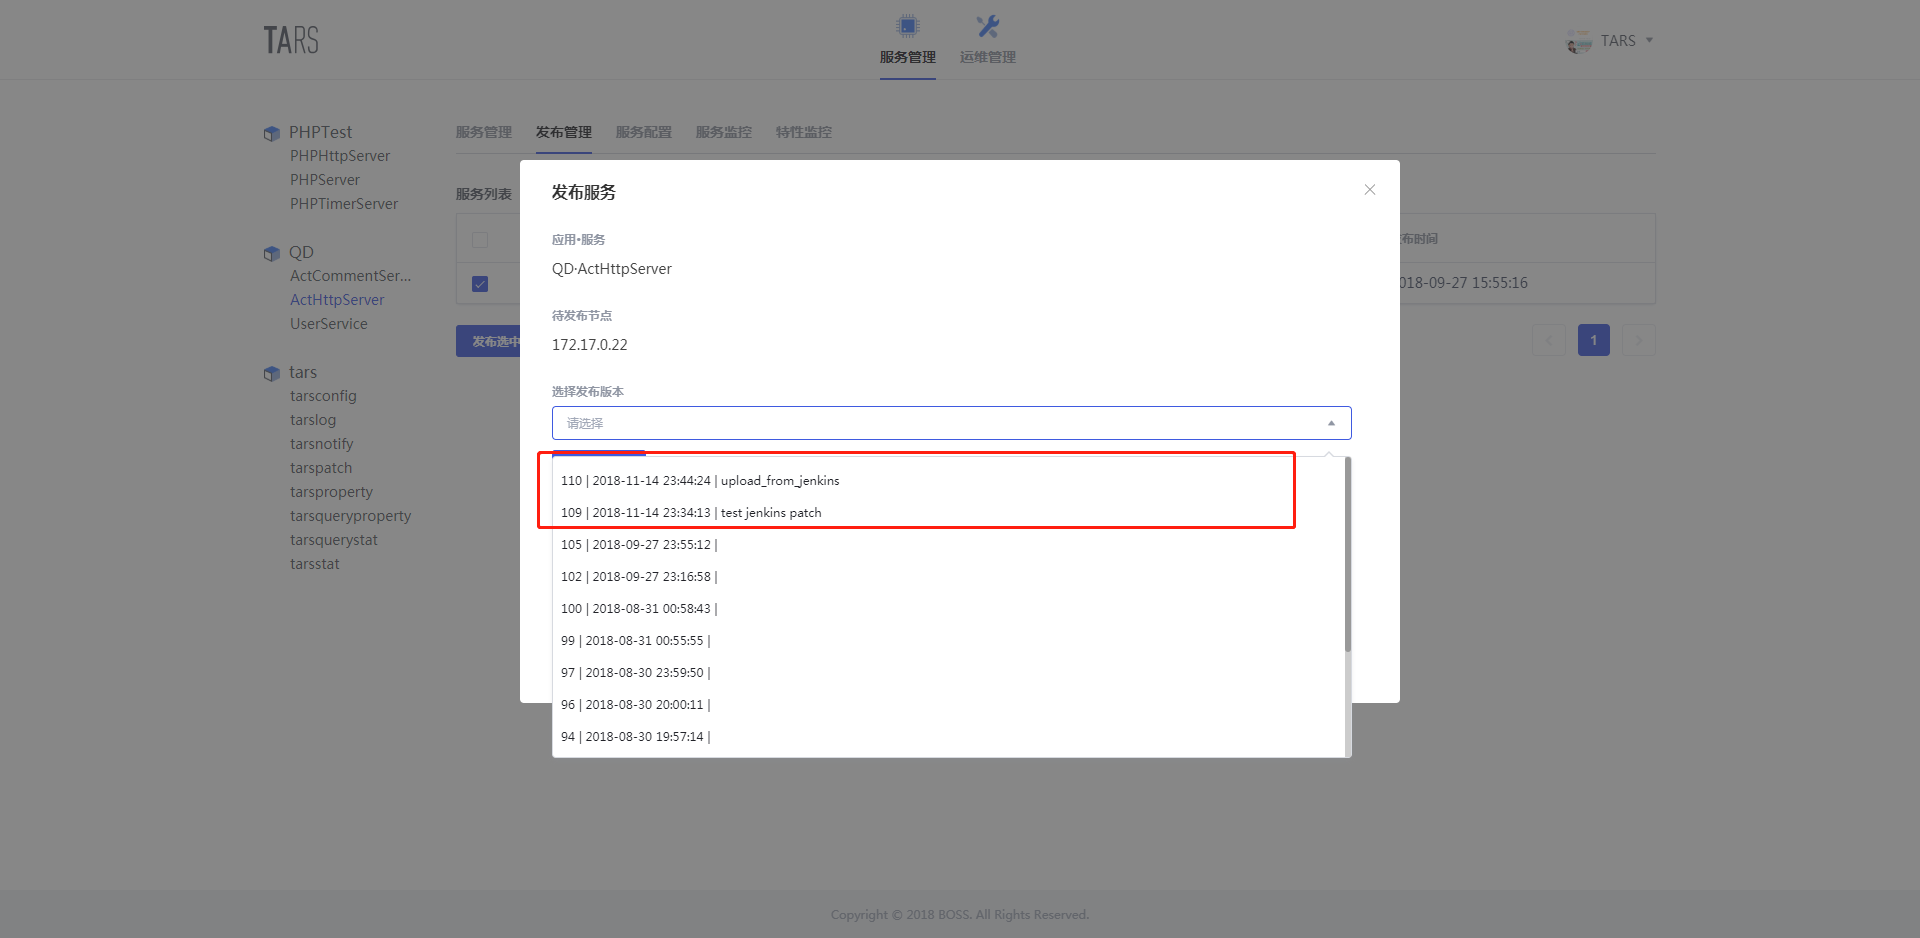Toggle the select-all checkbox in table header
Image resolution: width=1920 pixels, height=938 pixels.
click(480, 240)
